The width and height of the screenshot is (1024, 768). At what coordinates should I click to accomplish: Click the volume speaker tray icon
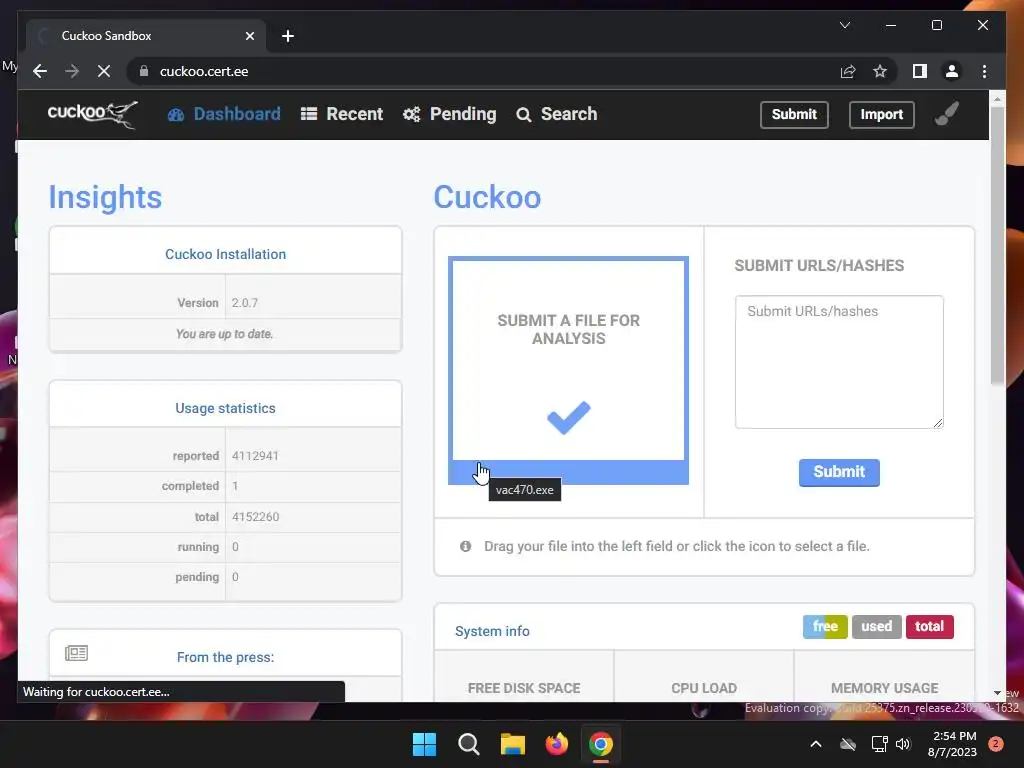903,744
